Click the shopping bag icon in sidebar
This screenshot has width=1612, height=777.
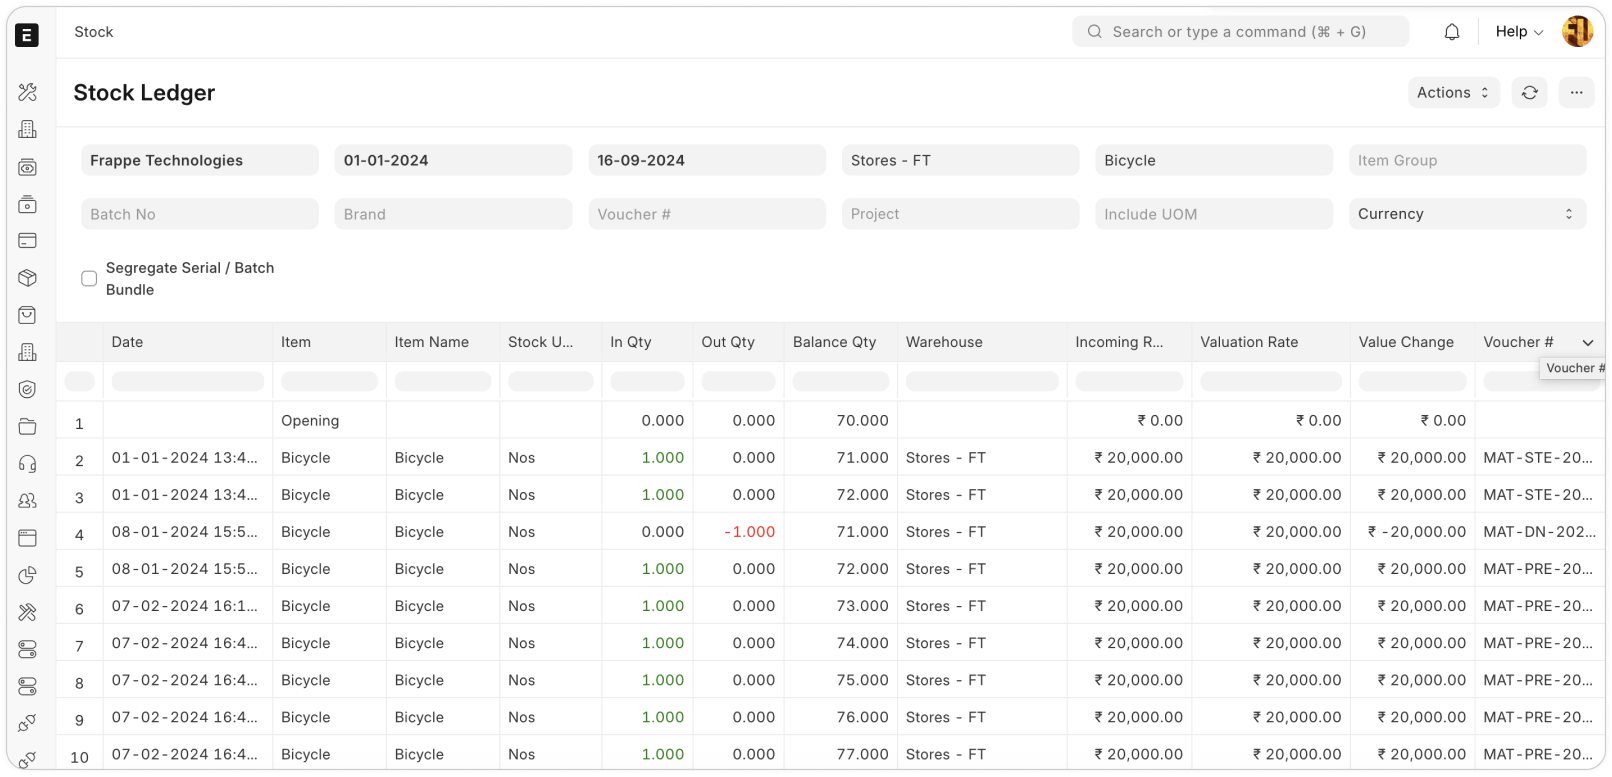28,315
